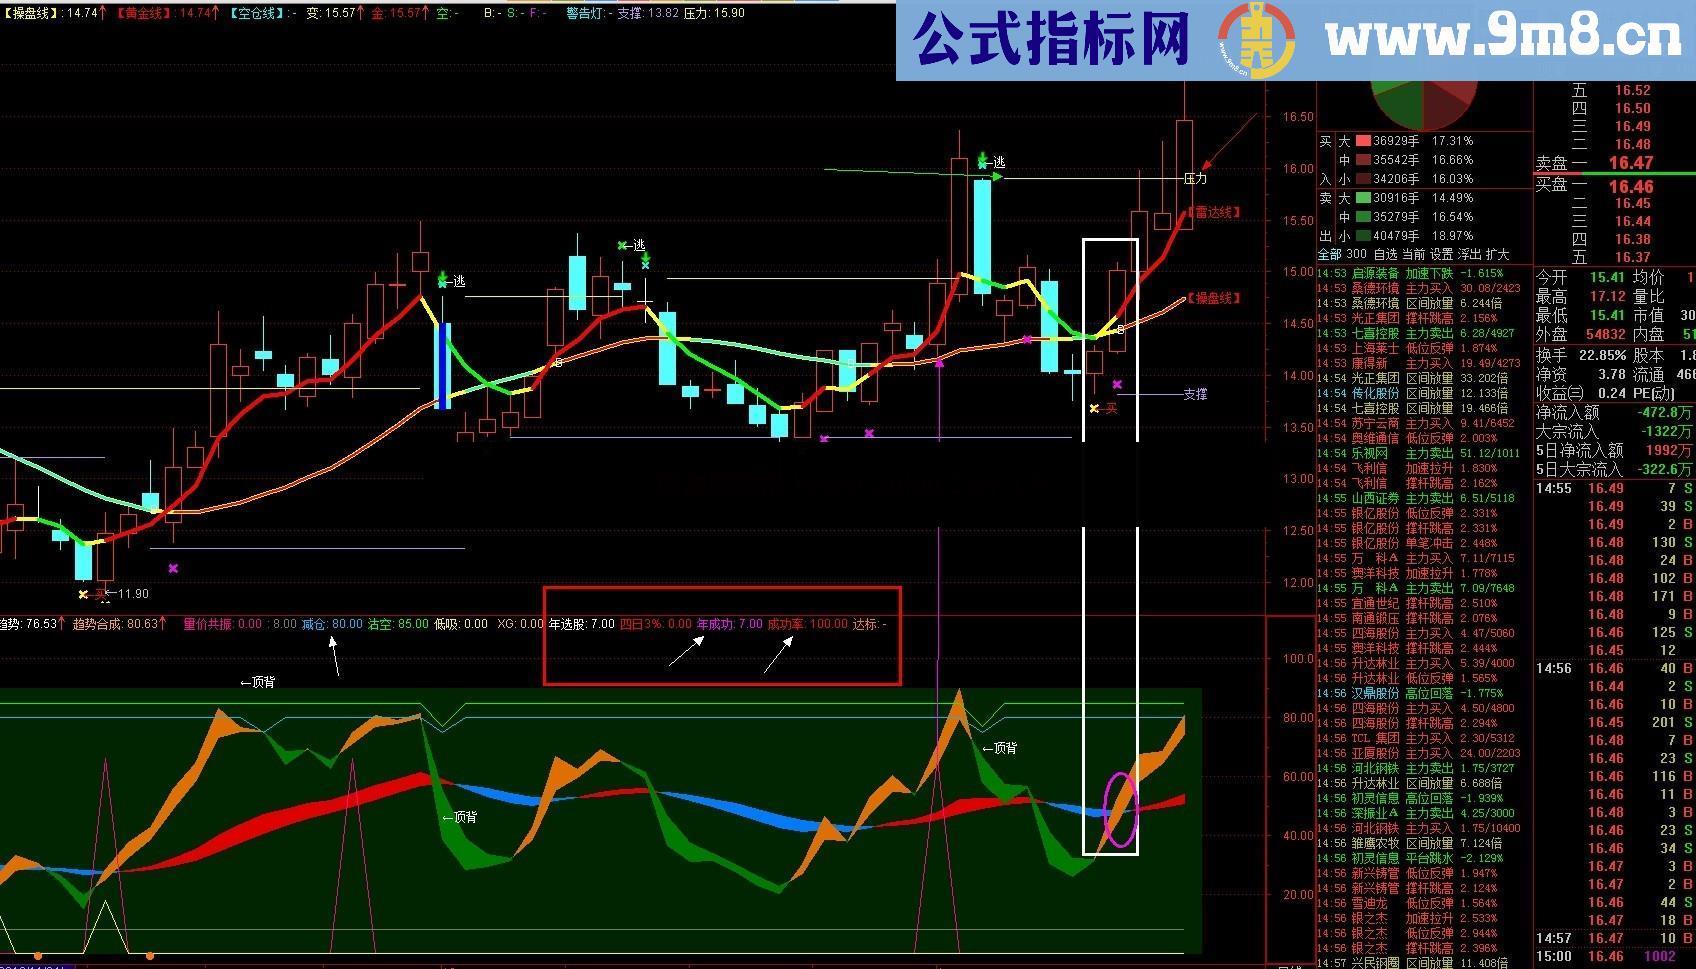Click the medium-buy swatch 35542手

tap(1364, 160)
